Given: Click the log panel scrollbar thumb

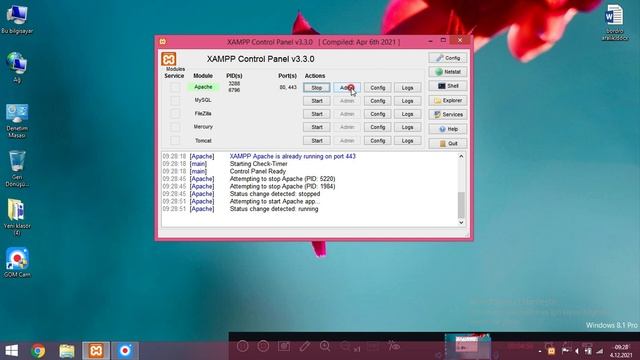Looking at the screenshot, I should pyautogui.click(x=461, y=205).
